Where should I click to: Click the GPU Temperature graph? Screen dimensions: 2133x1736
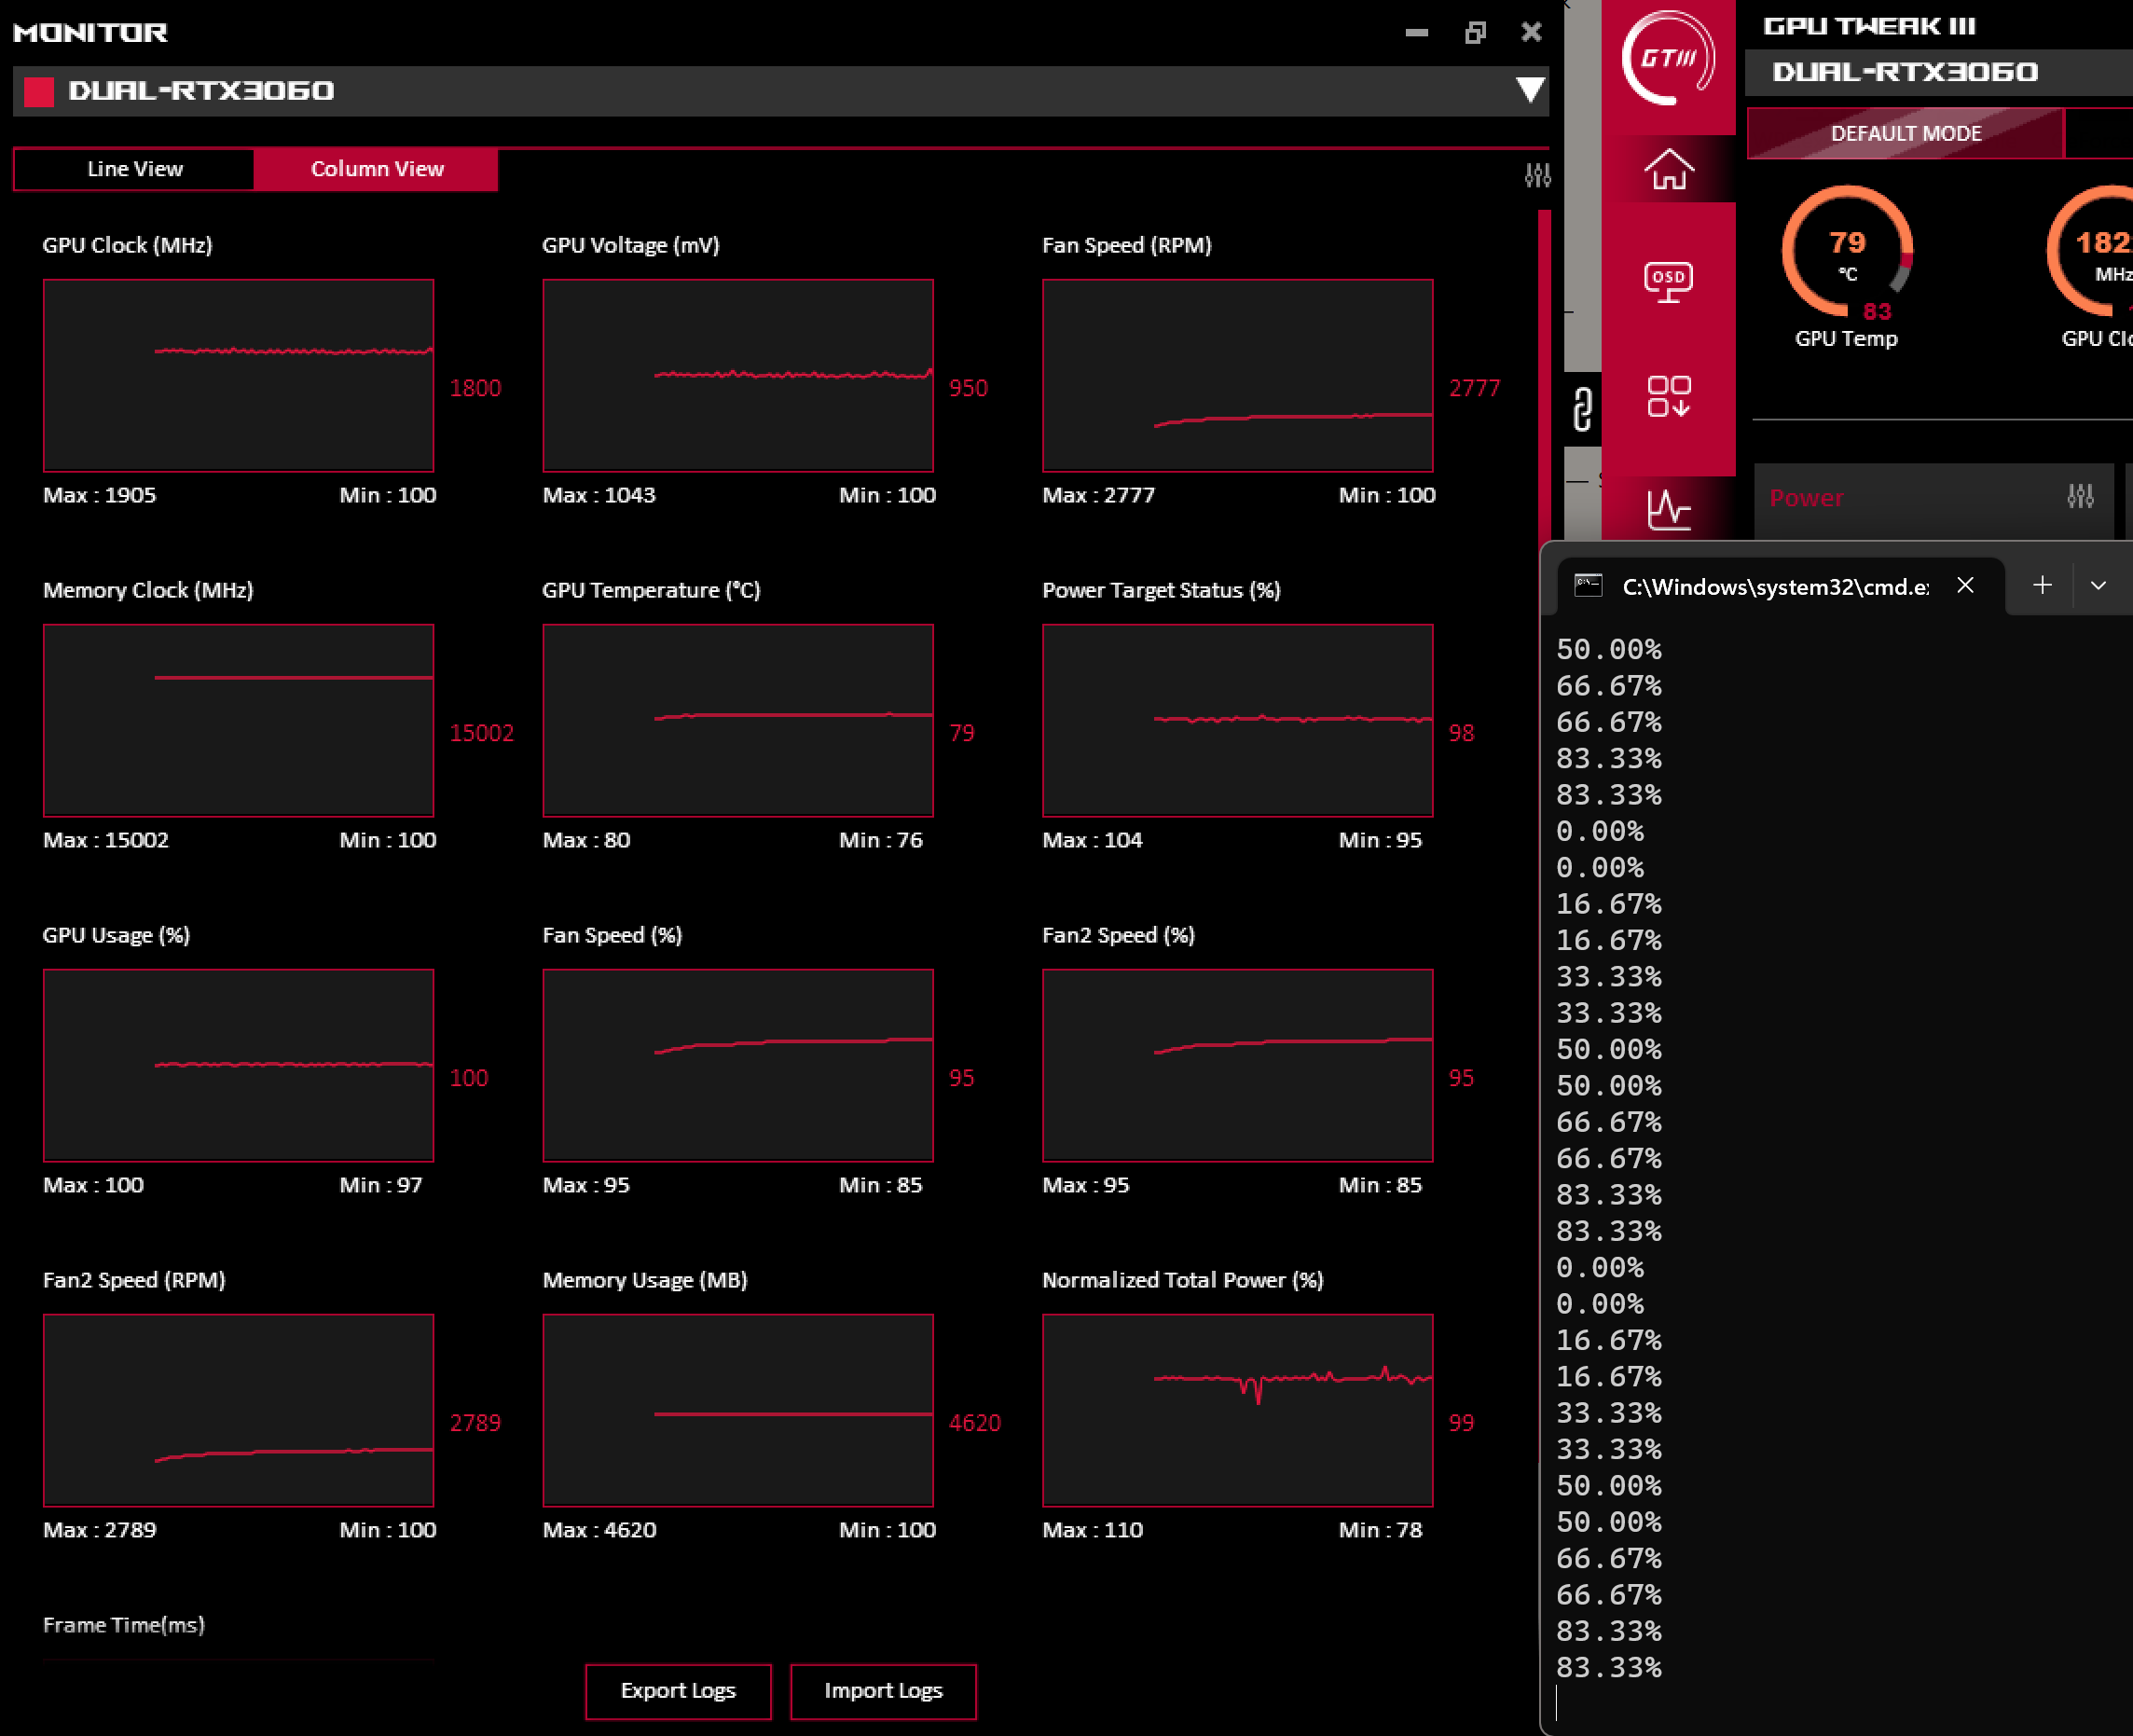click(737, 720)
